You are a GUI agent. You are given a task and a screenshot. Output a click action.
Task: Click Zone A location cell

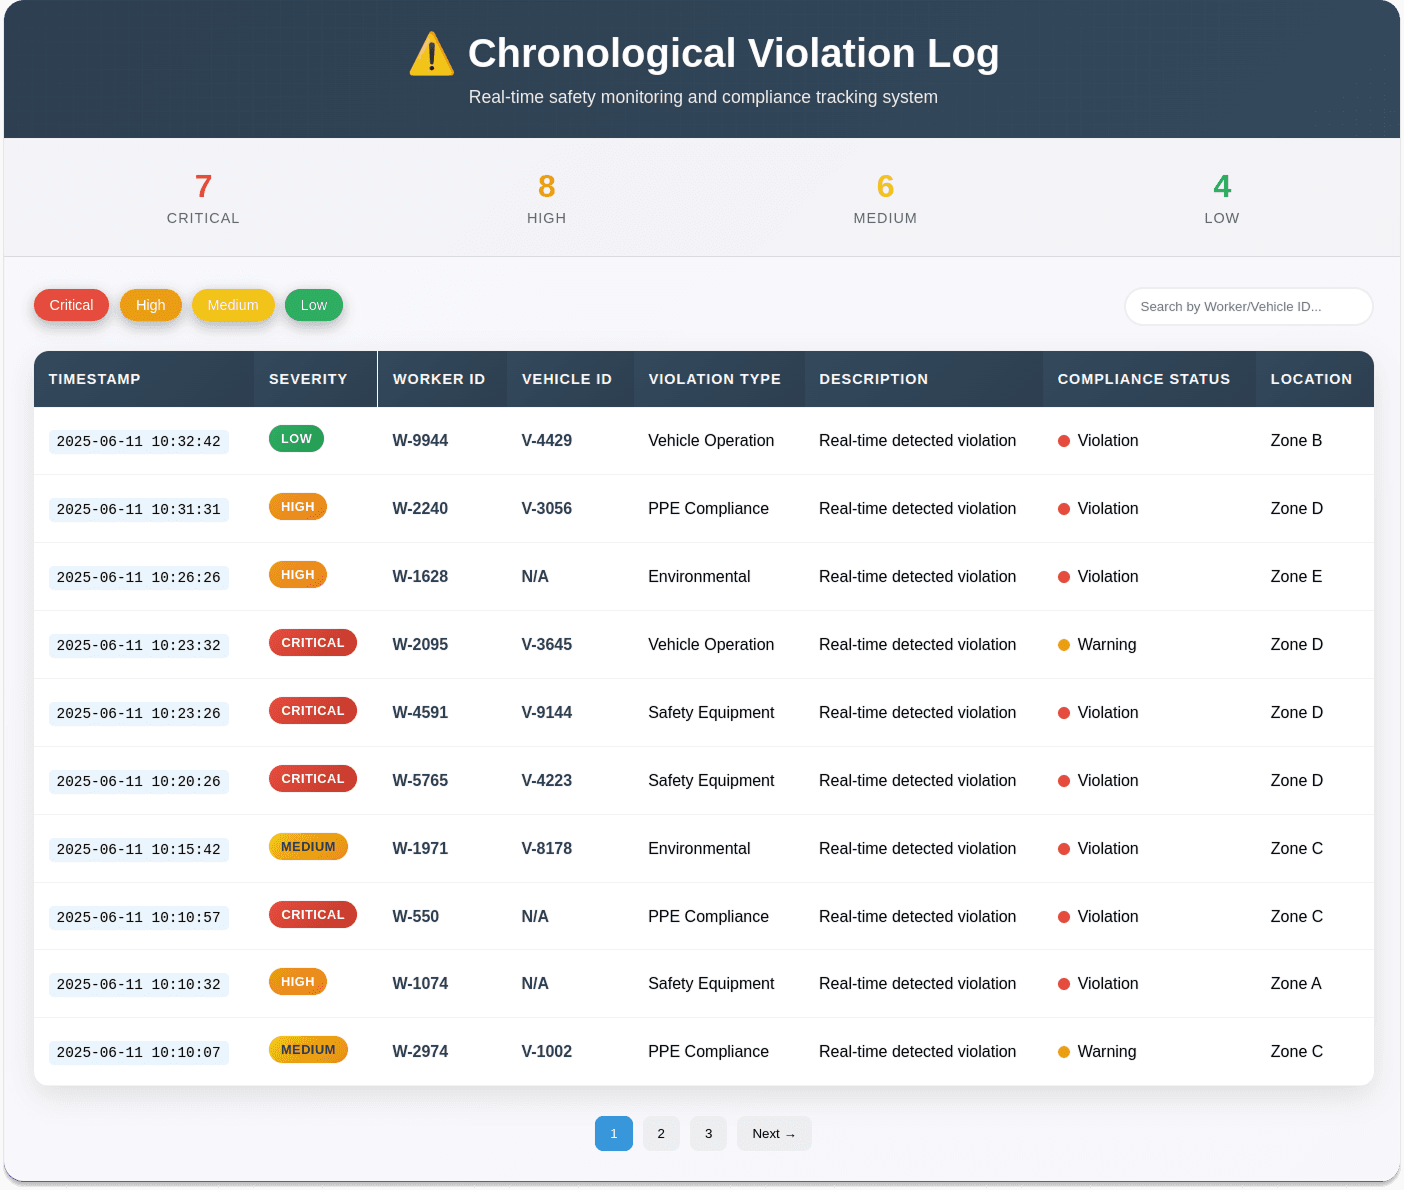coord(1296,984)
